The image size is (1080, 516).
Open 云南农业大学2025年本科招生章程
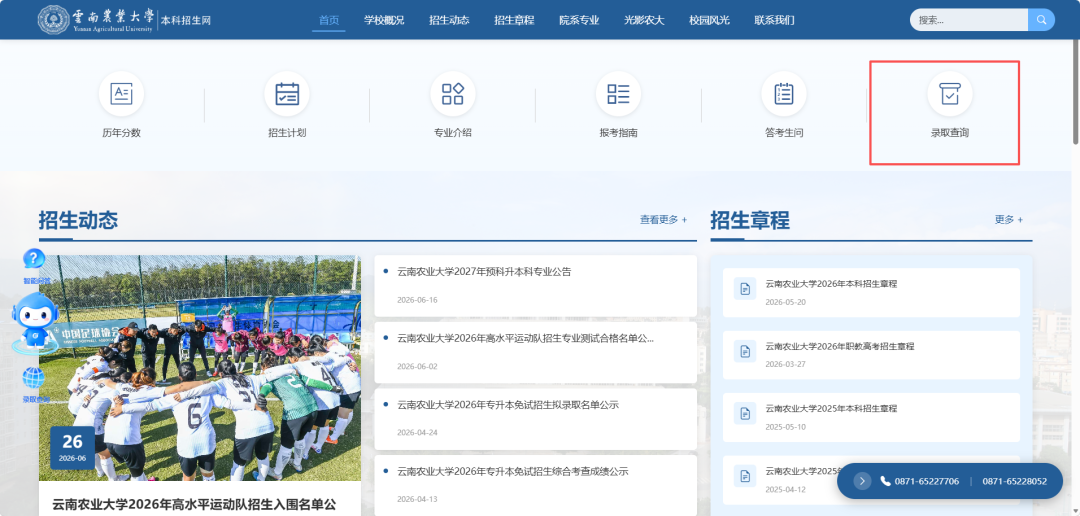(831, 409)
